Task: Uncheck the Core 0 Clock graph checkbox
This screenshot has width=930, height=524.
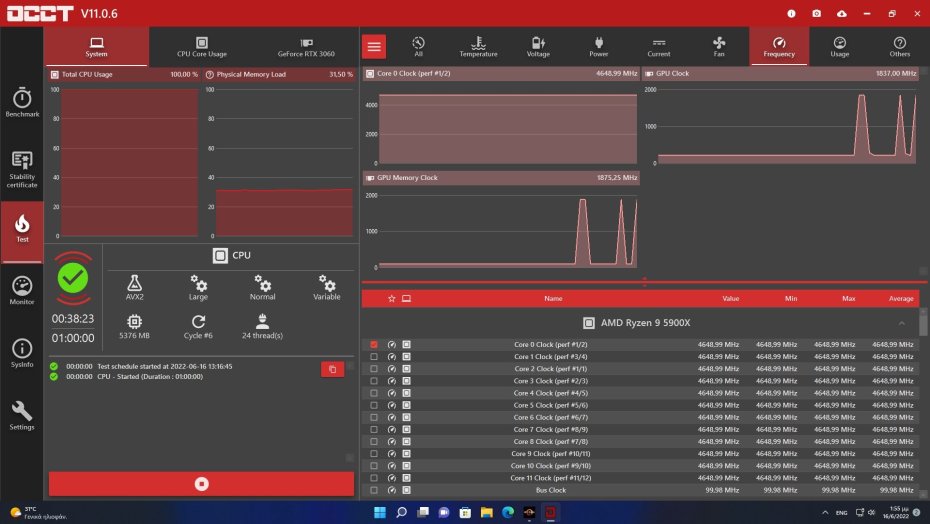Action: (x=374, y=344)
